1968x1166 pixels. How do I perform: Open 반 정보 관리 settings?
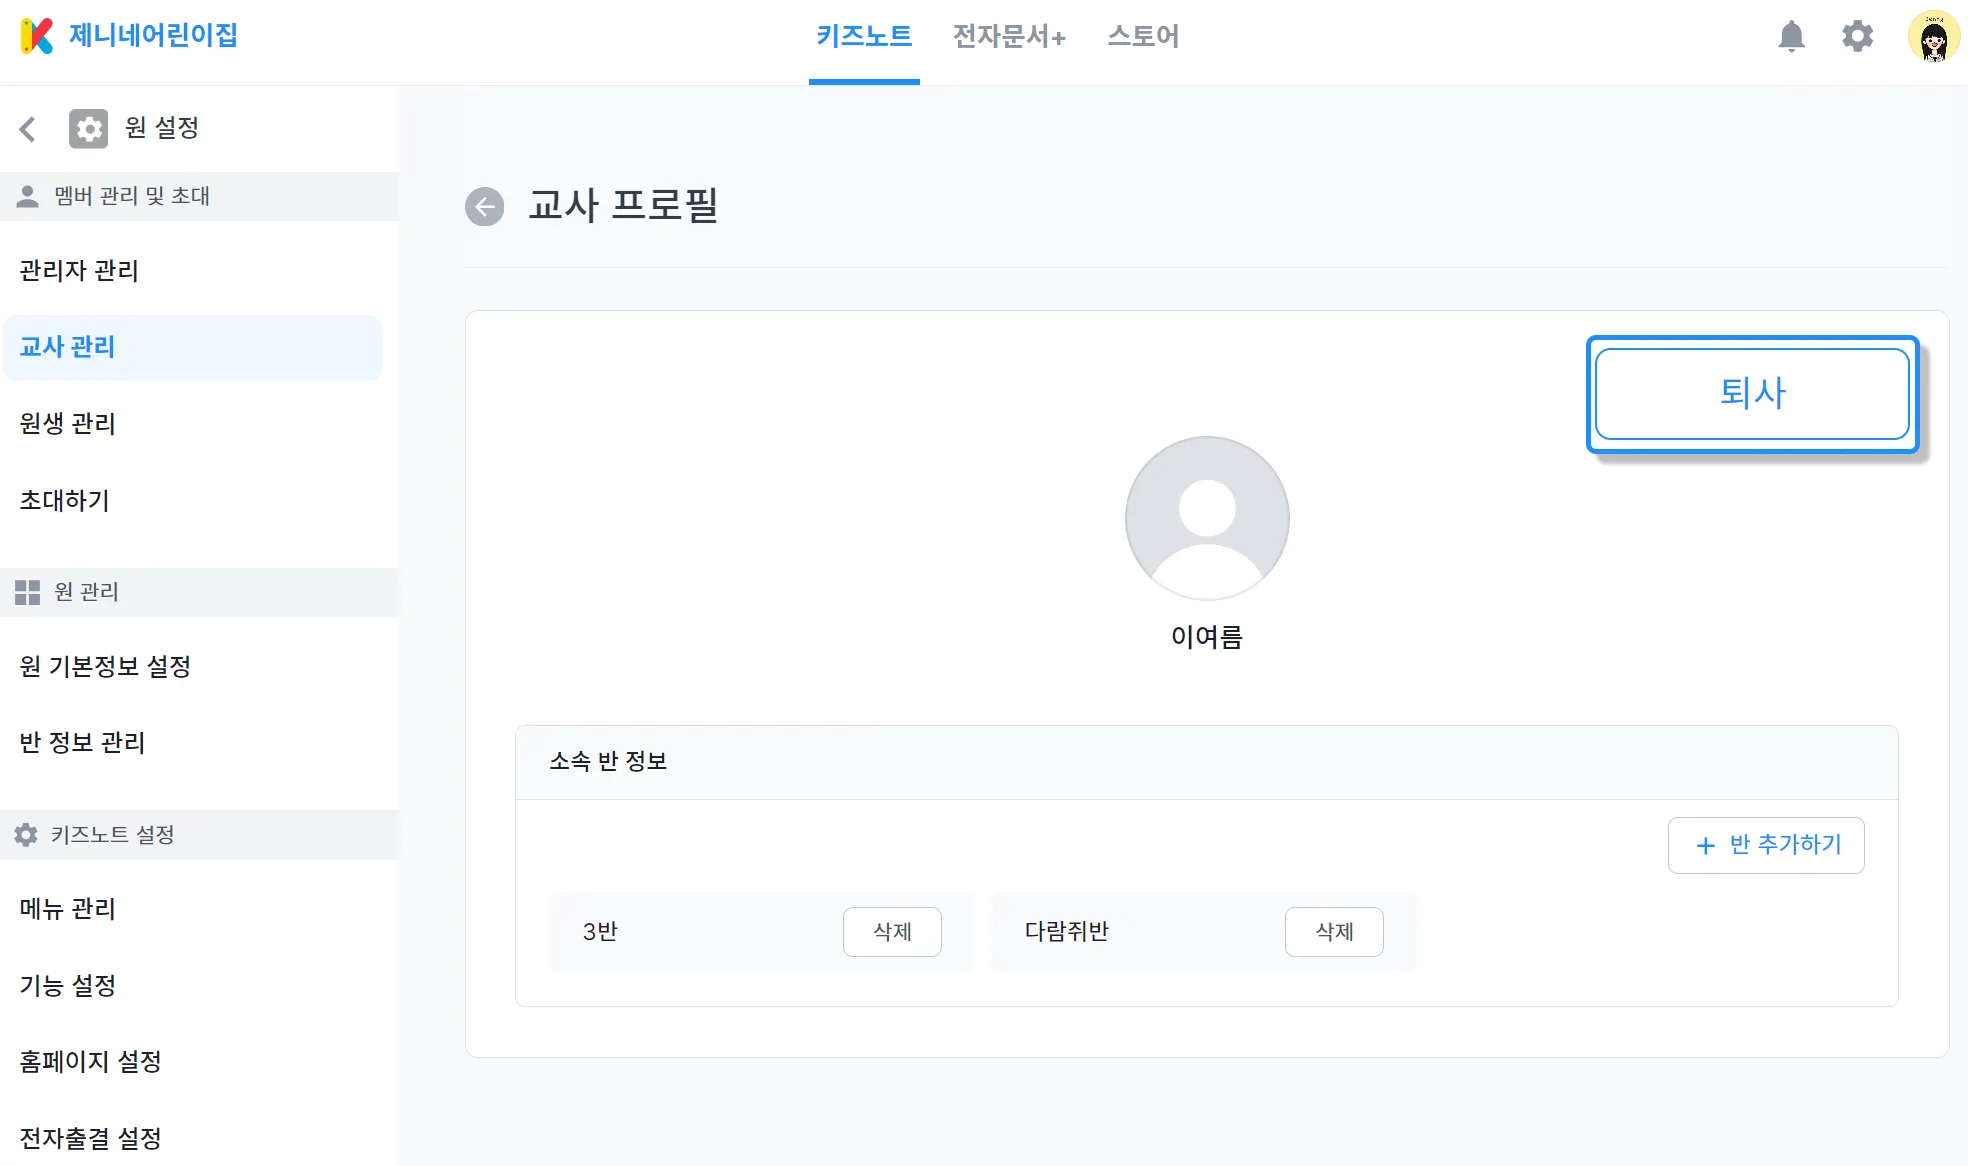pyautogui.click(x=83, y=743)
